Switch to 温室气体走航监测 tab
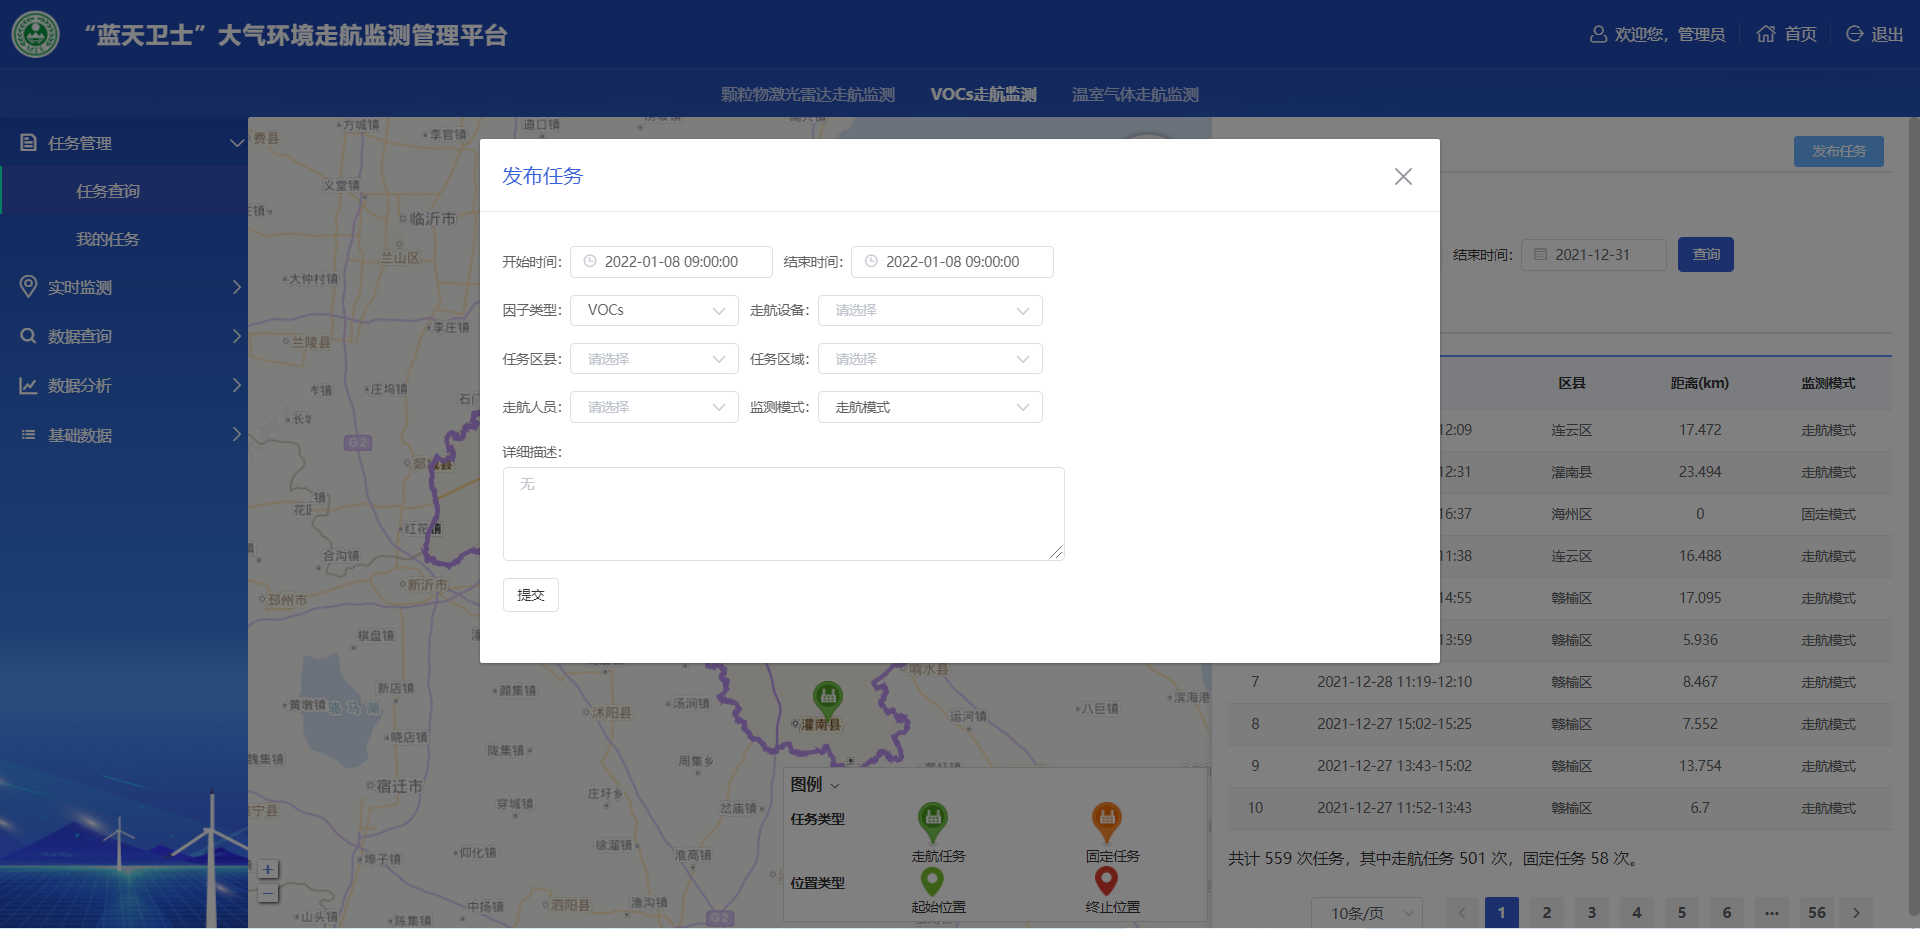 (x=1135, y=95)
